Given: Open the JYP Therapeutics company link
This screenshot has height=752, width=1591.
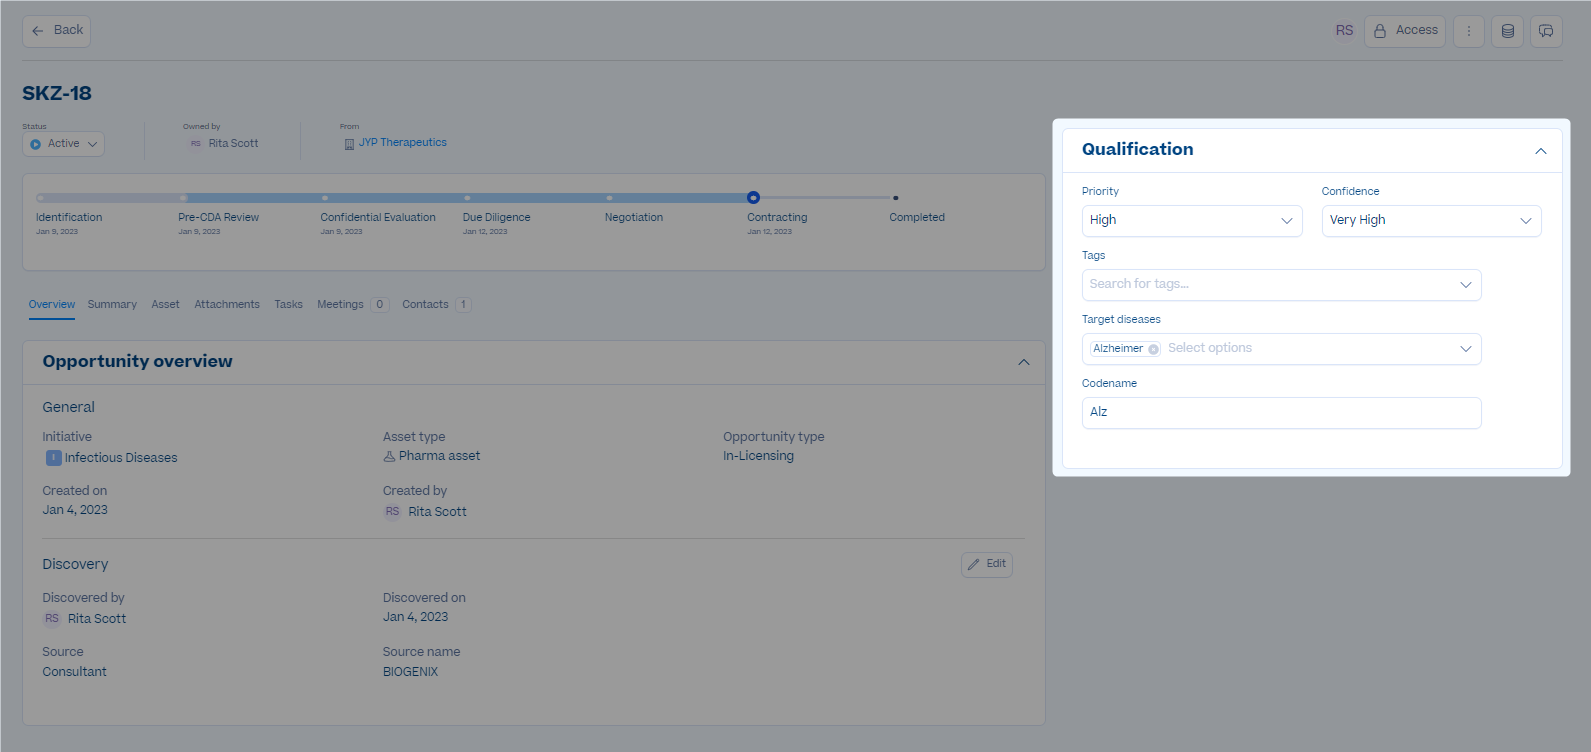Looking at the screenshot, I should click(x=403, y=143).
